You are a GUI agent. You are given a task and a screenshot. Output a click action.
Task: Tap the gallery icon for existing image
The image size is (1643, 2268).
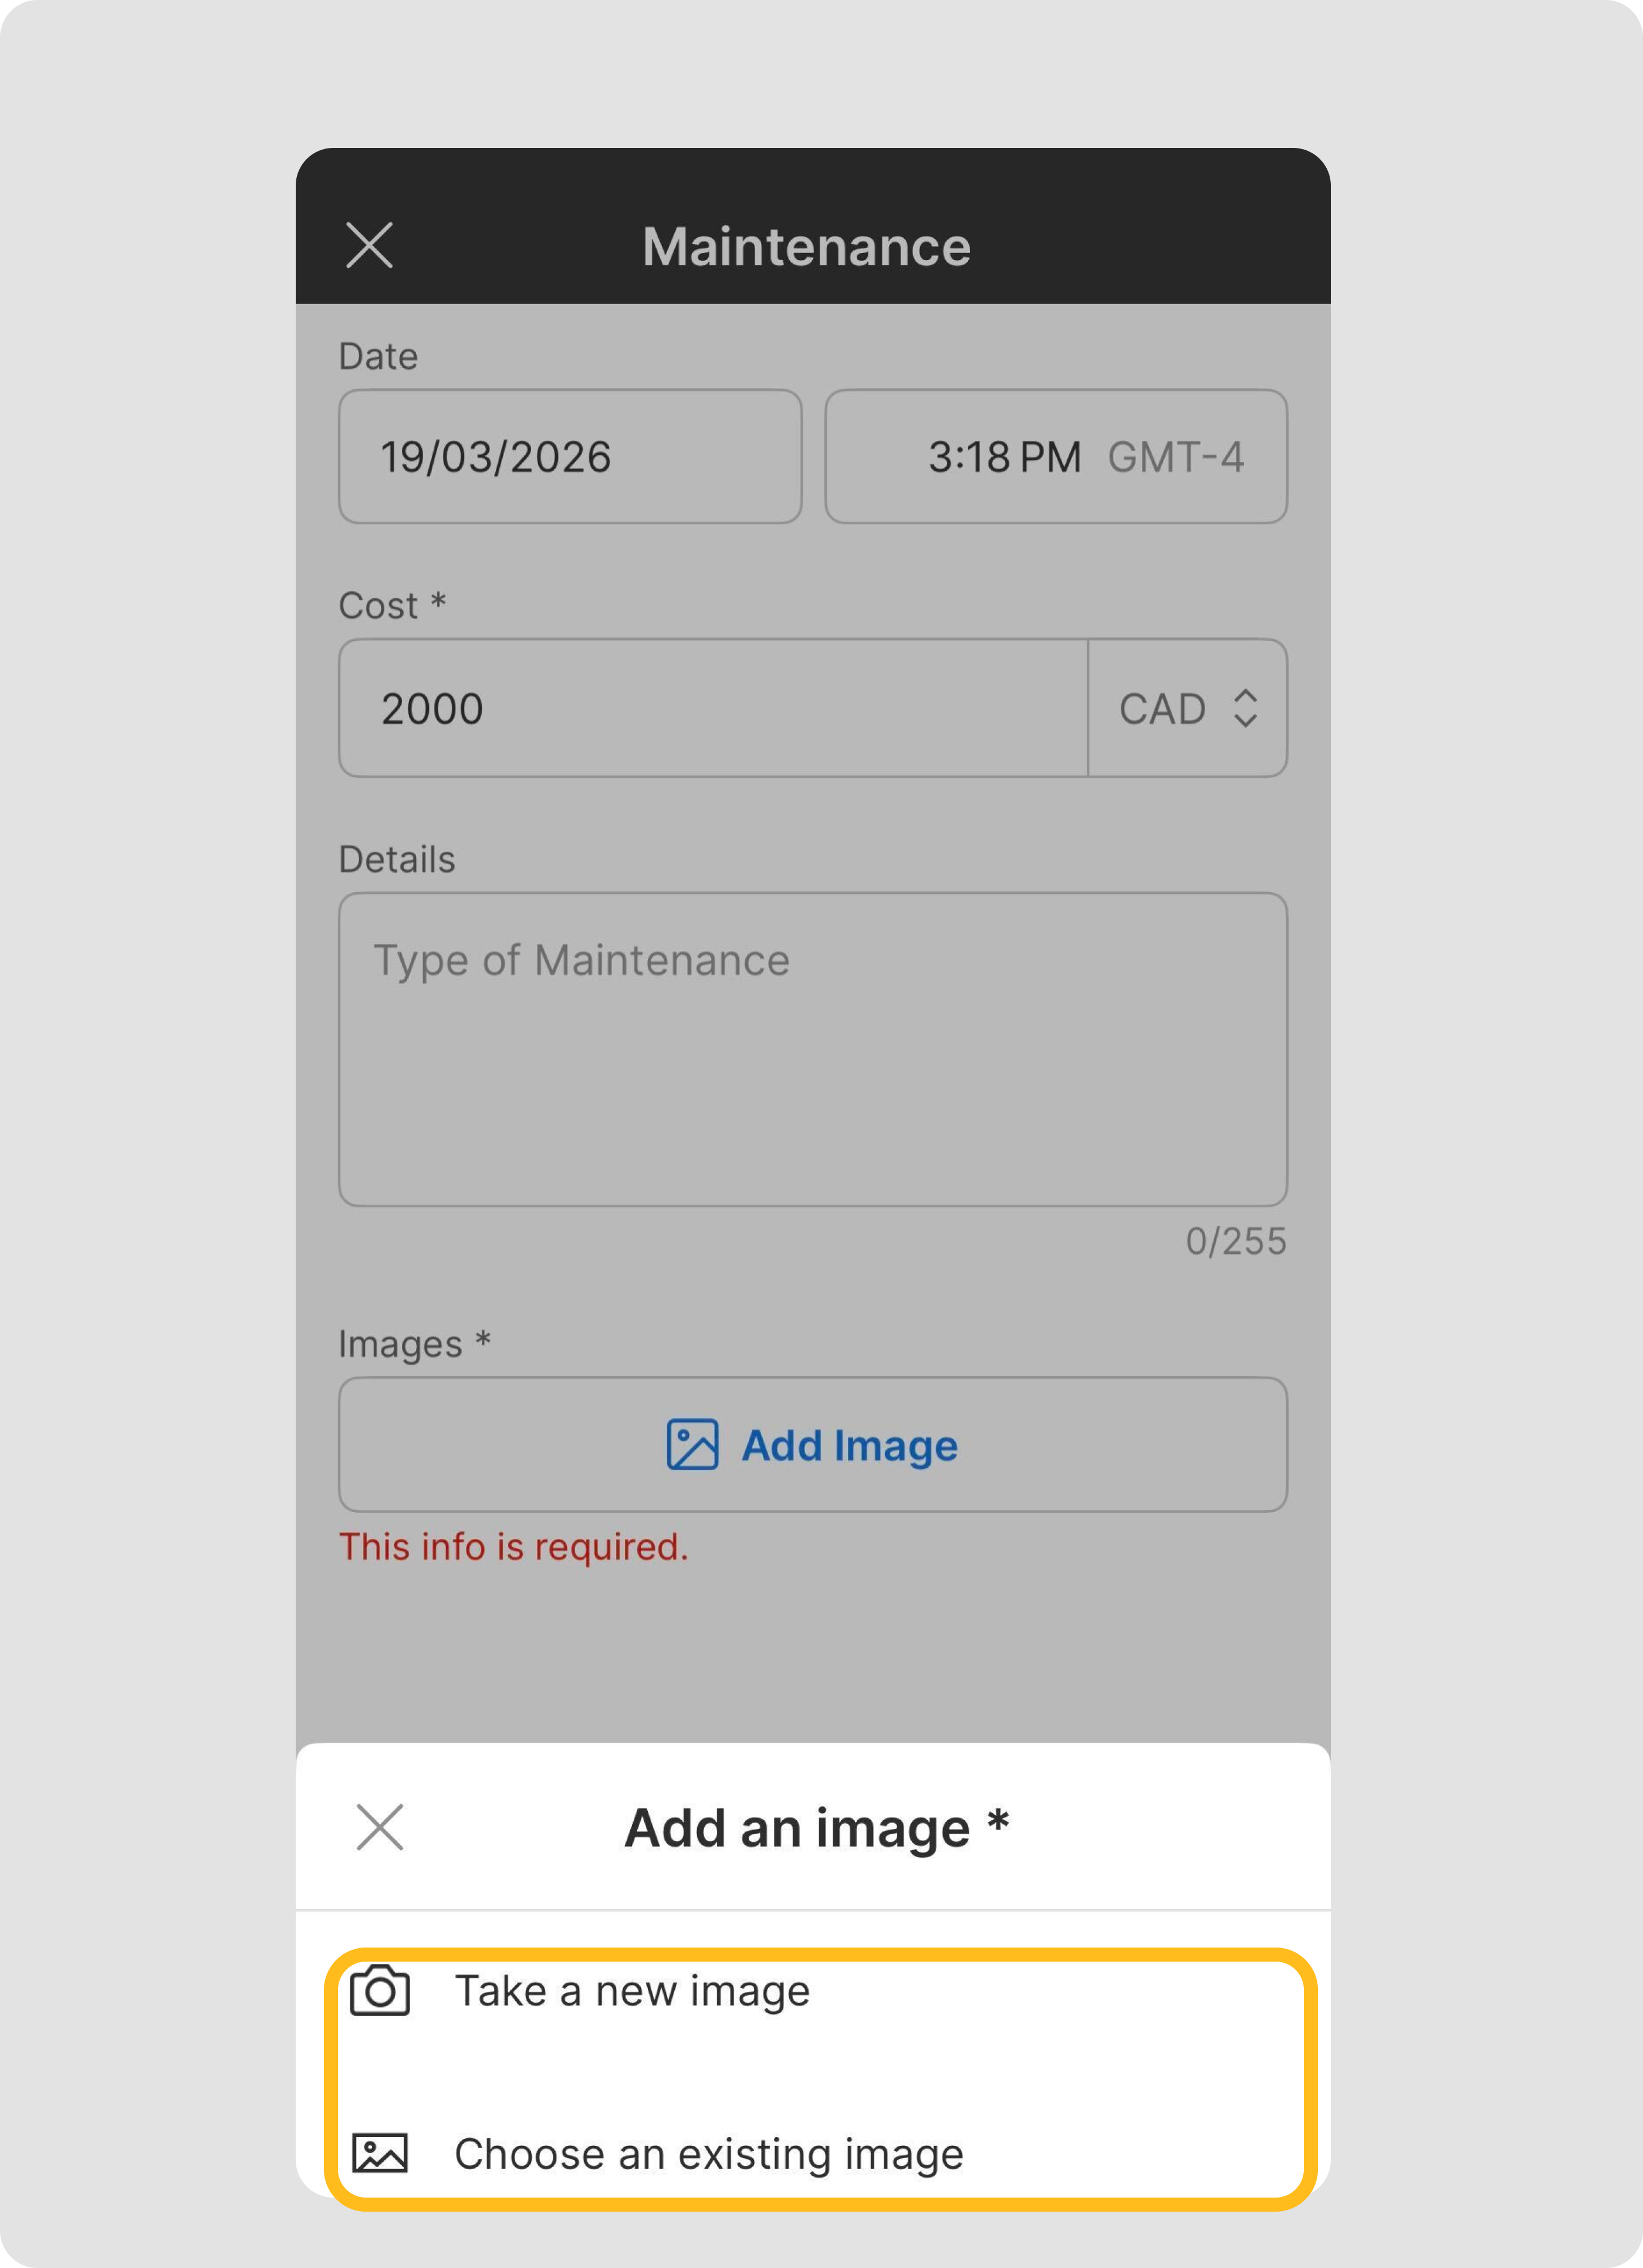[380, 2153]
